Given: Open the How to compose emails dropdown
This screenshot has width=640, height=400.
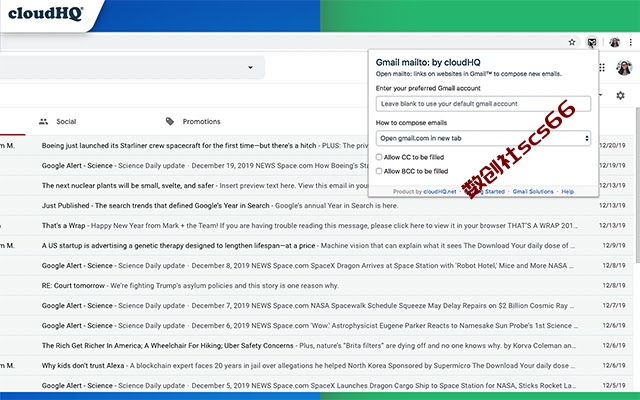Looking at the screenshot, I should click(483, 138).
